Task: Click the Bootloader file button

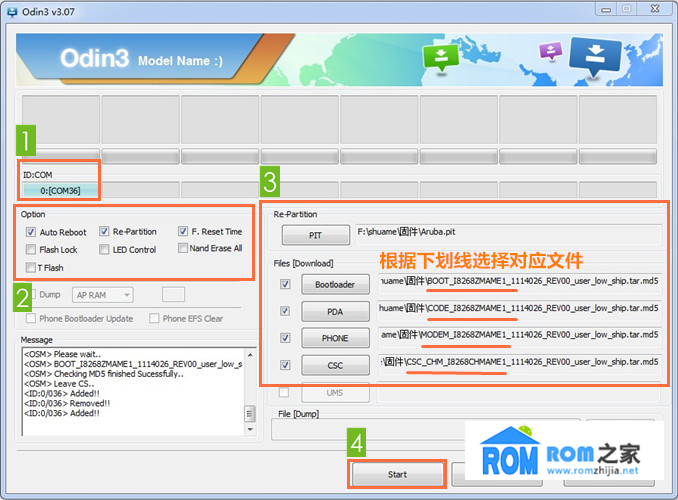Action: (335, 285)
